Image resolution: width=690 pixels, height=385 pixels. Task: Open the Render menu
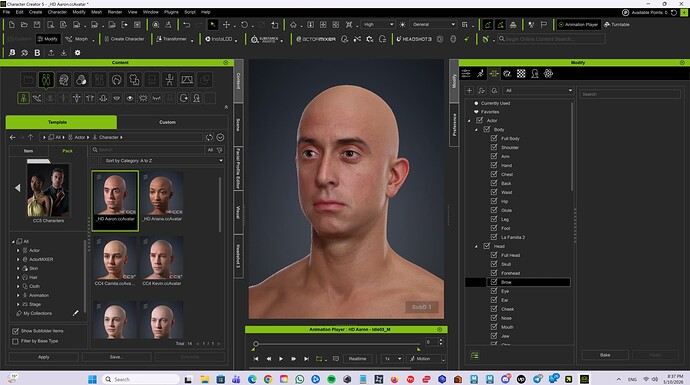pyautogui.click(x=115, y=12)
